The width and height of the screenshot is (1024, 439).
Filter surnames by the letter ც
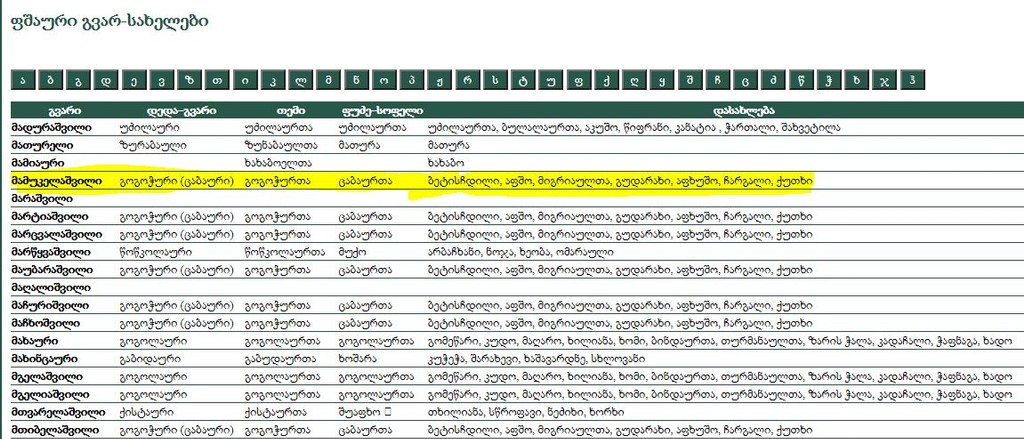click(x=746, y=80)
